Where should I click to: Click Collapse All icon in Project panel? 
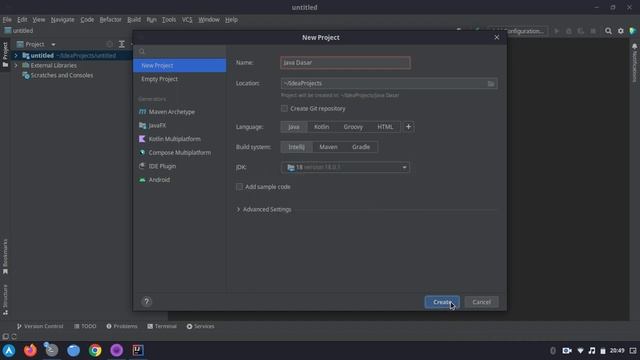point(122,44)
